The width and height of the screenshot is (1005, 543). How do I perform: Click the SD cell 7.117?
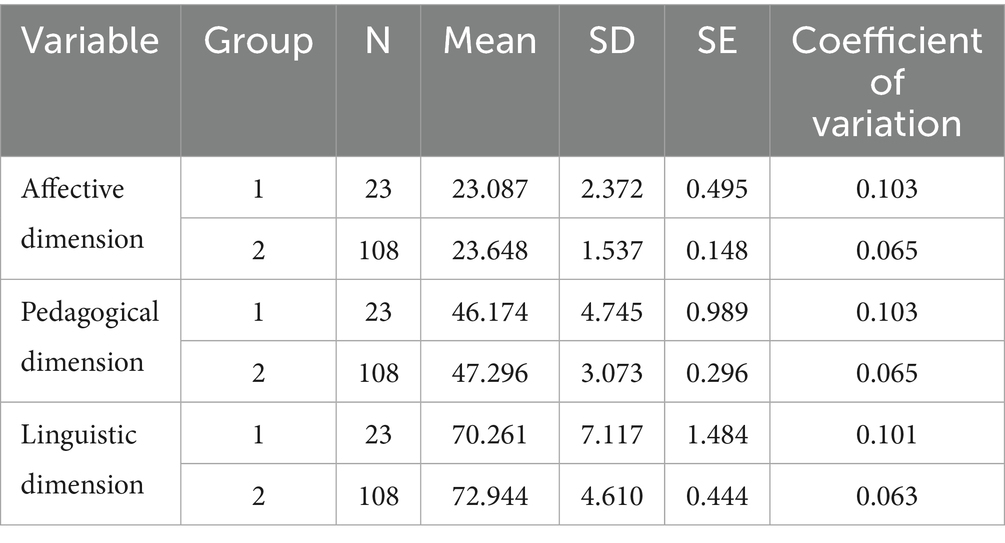tap(609, 435)
